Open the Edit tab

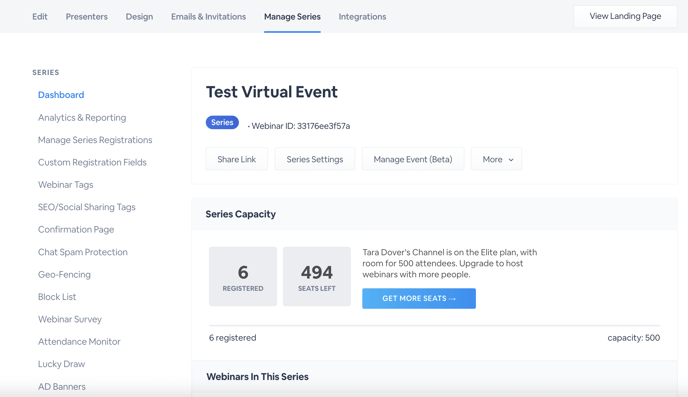(x=39, y=17)
